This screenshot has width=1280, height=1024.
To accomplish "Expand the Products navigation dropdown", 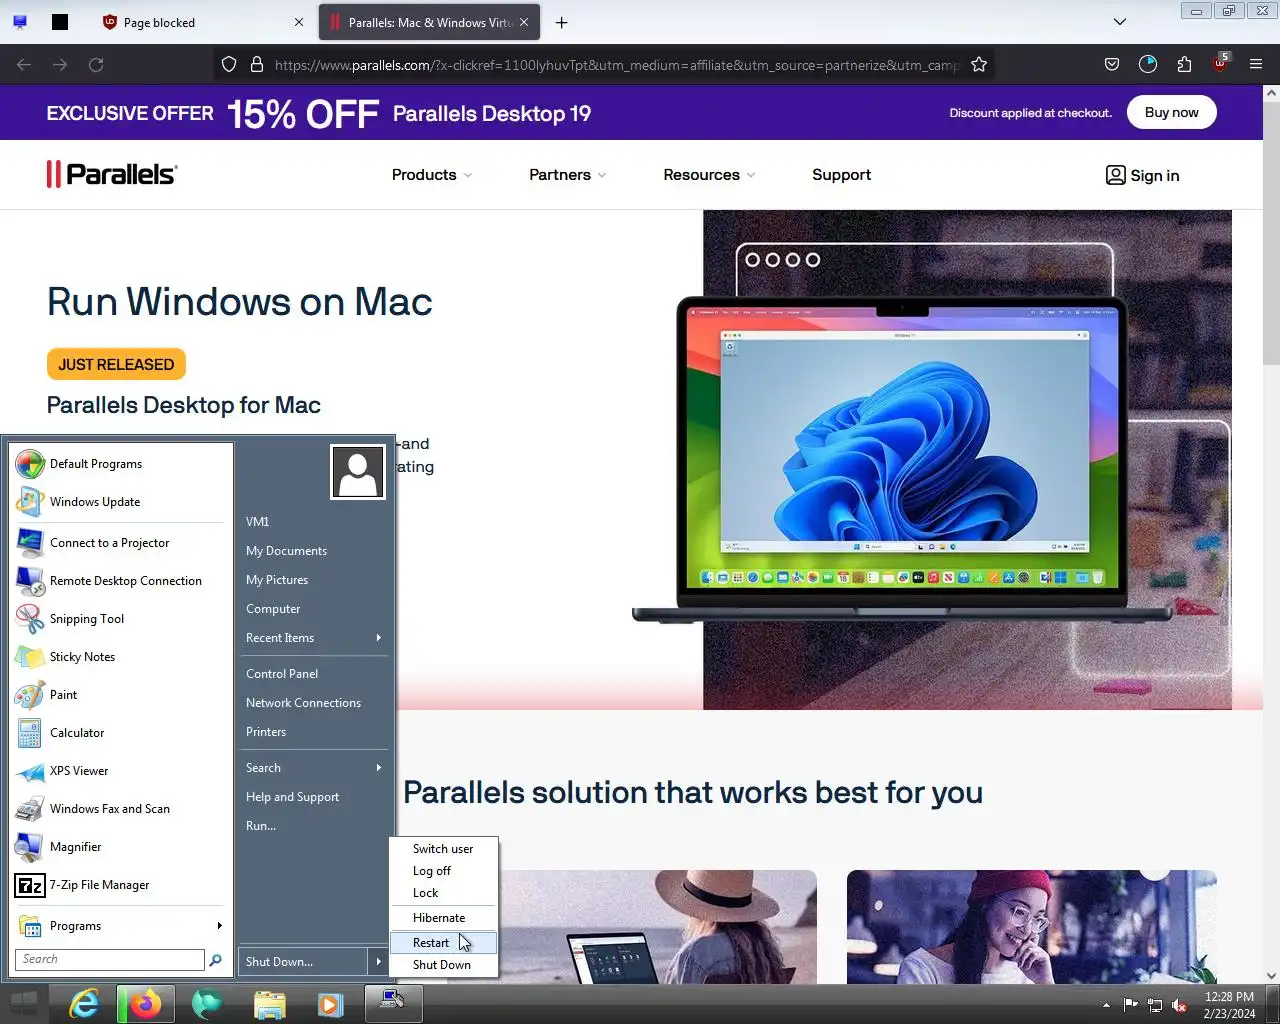I will pyautogui.click(x=432, y=175).
